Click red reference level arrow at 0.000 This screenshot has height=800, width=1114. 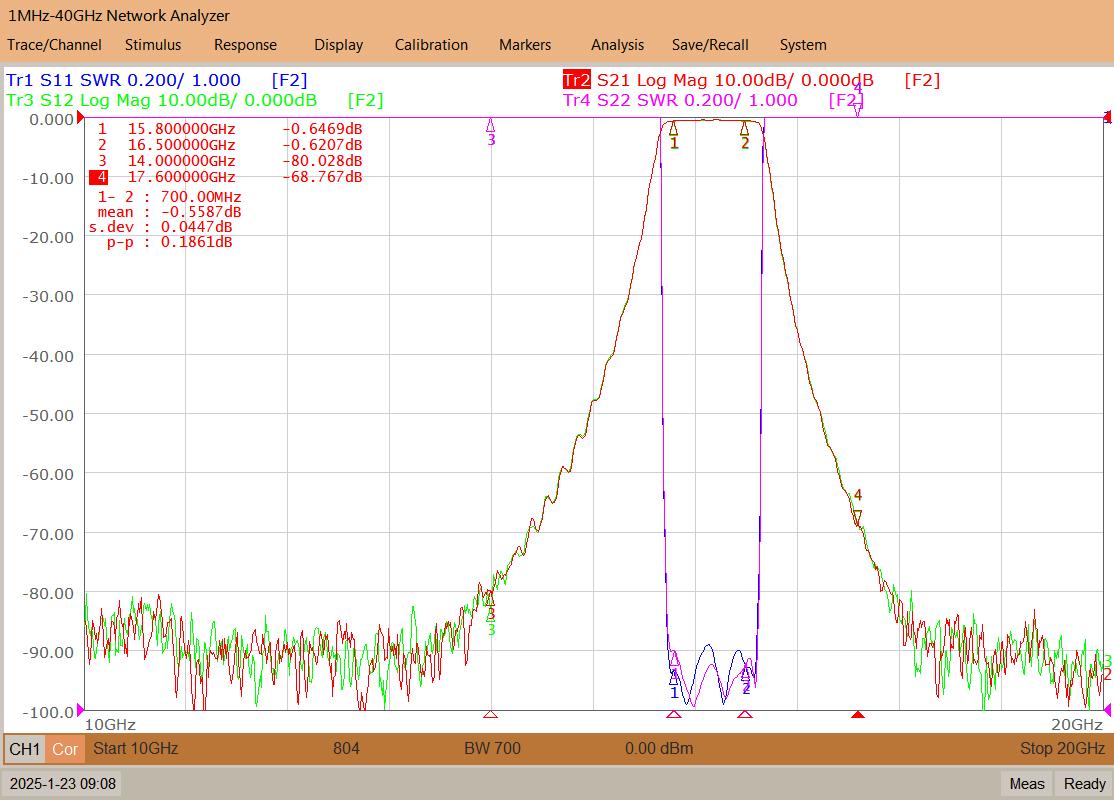click(80, 117)
